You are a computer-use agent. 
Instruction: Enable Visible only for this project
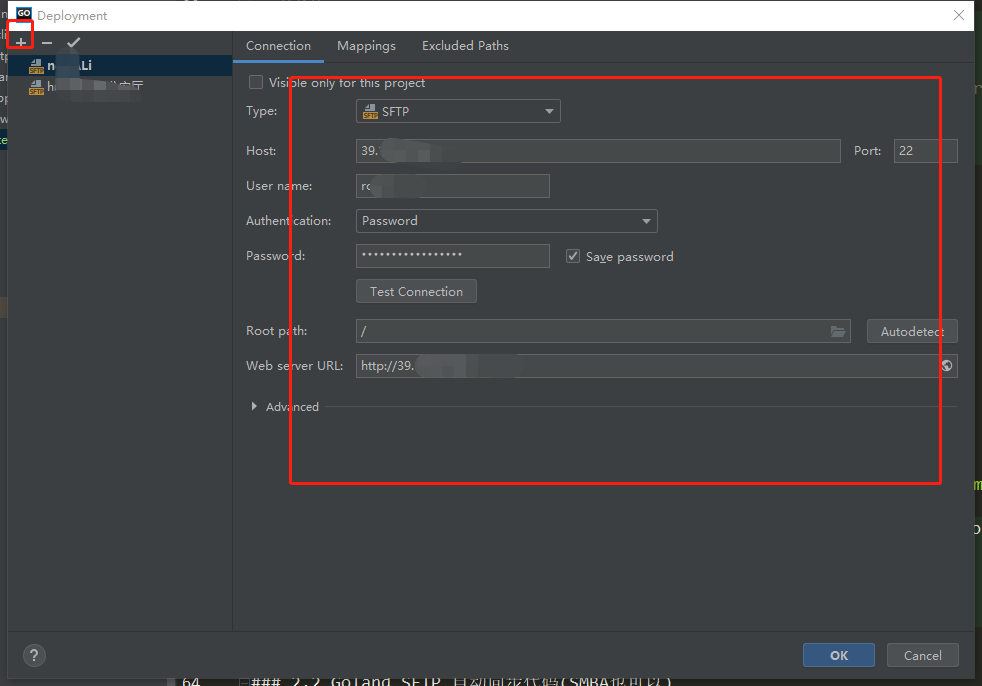[256, 82]
